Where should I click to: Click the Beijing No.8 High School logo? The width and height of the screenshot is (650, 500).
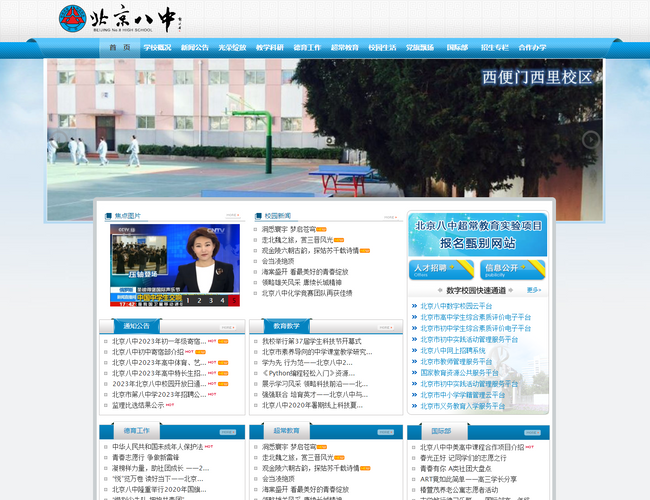(120, 19)
